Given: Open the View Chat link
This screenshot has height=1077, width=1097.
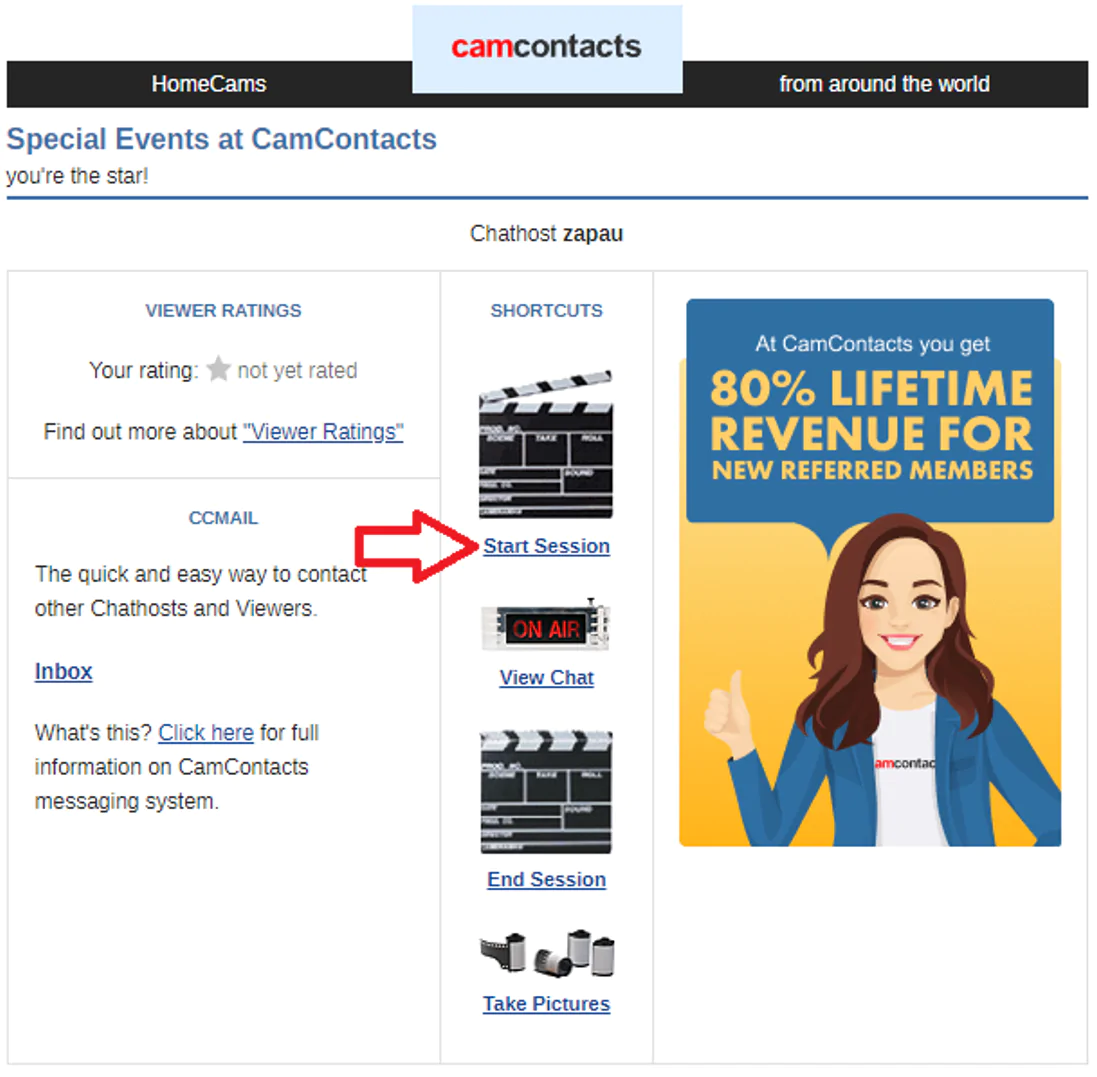Looking at the screenshot, I should pos(546,677).
